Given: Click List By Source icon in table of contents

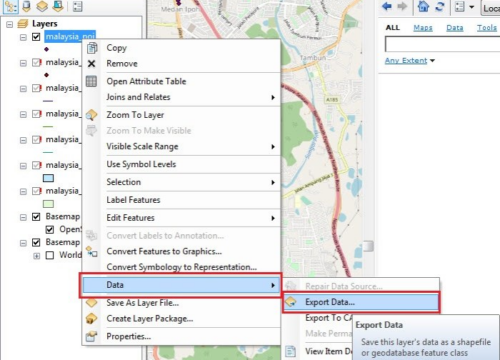Looking at the screenshot, I should pos(27,6).
